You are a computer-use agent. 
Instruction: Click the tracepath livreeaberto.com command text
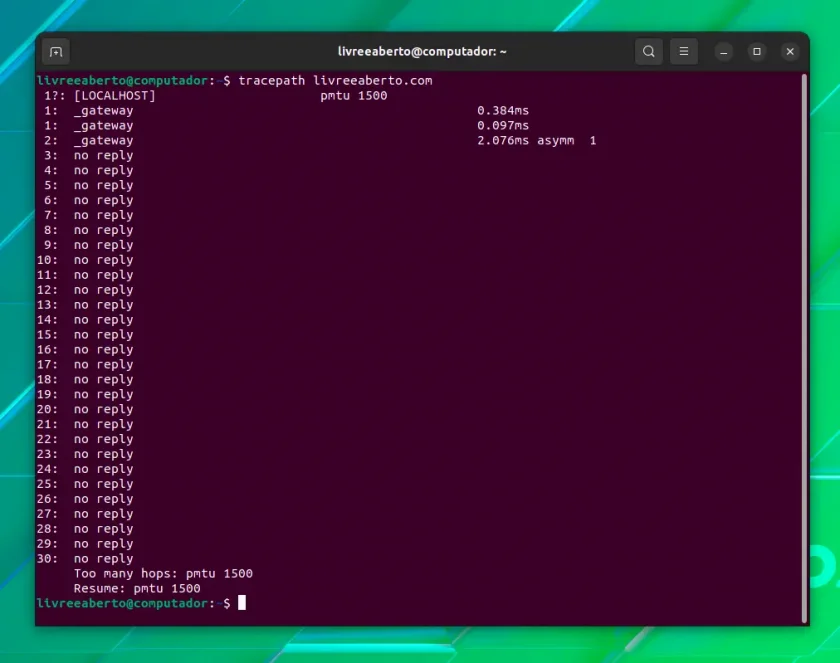pos(335,81)
